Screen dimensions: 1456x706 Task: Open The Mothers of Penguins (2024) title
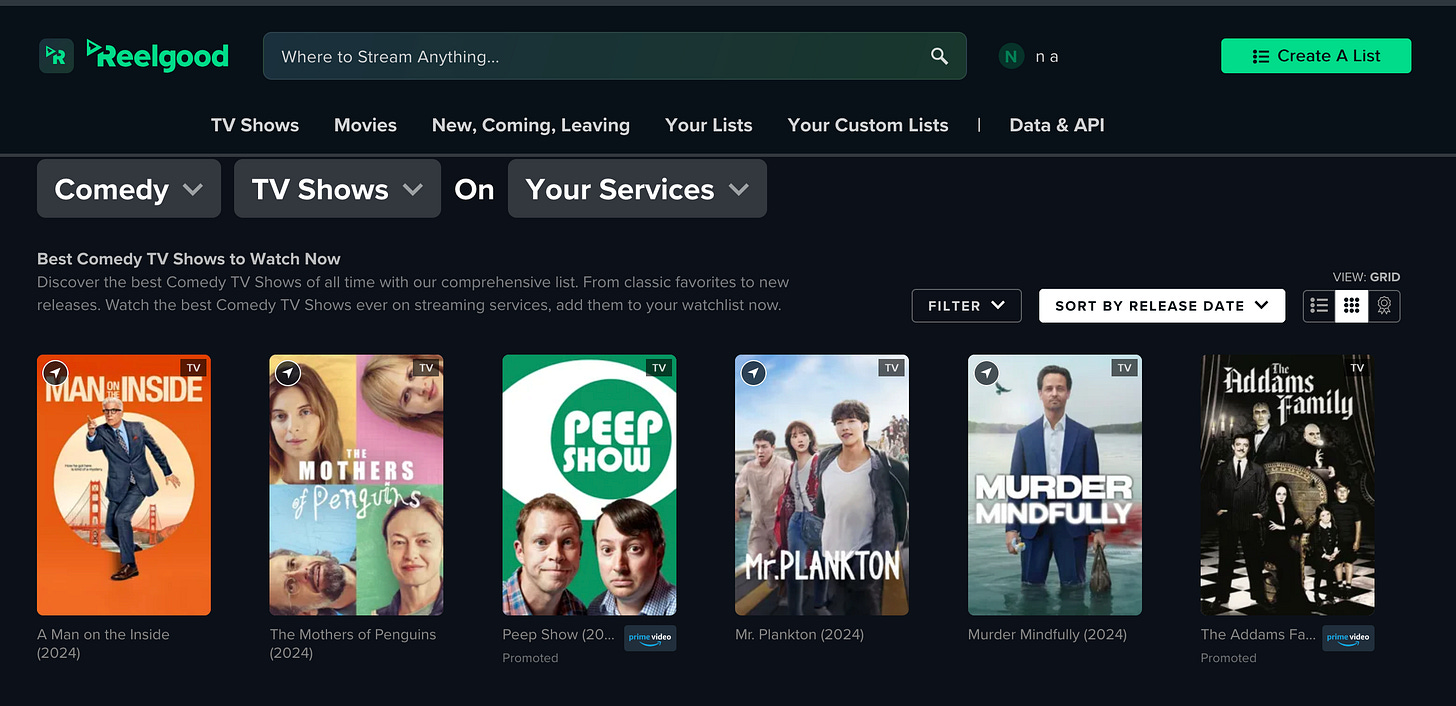(353, 643)
